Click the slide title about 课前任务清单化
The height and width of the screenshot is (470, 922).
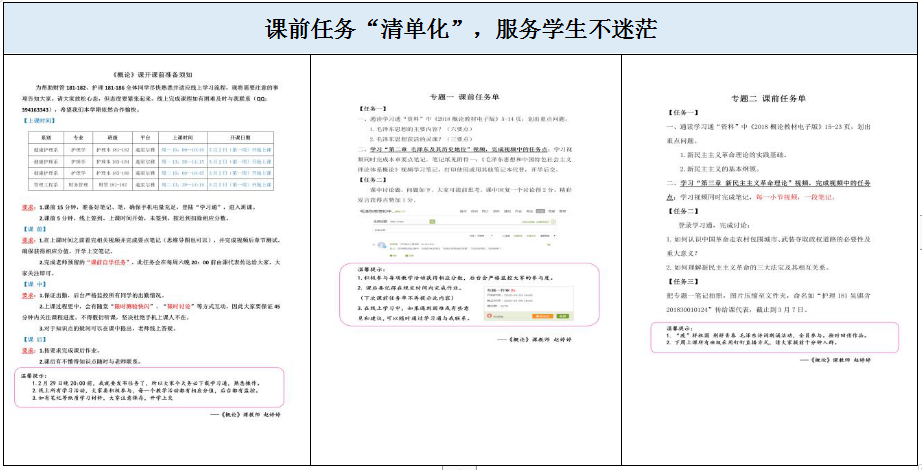coord(461,28)
